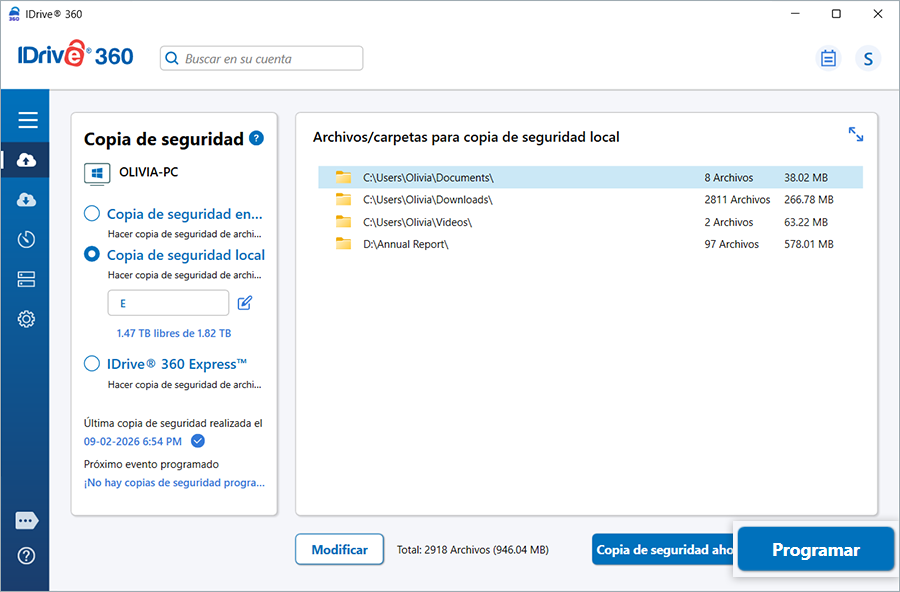Open the hamburger menu in sidebar
Screen dimensions: 900x592
pos(27,121)
